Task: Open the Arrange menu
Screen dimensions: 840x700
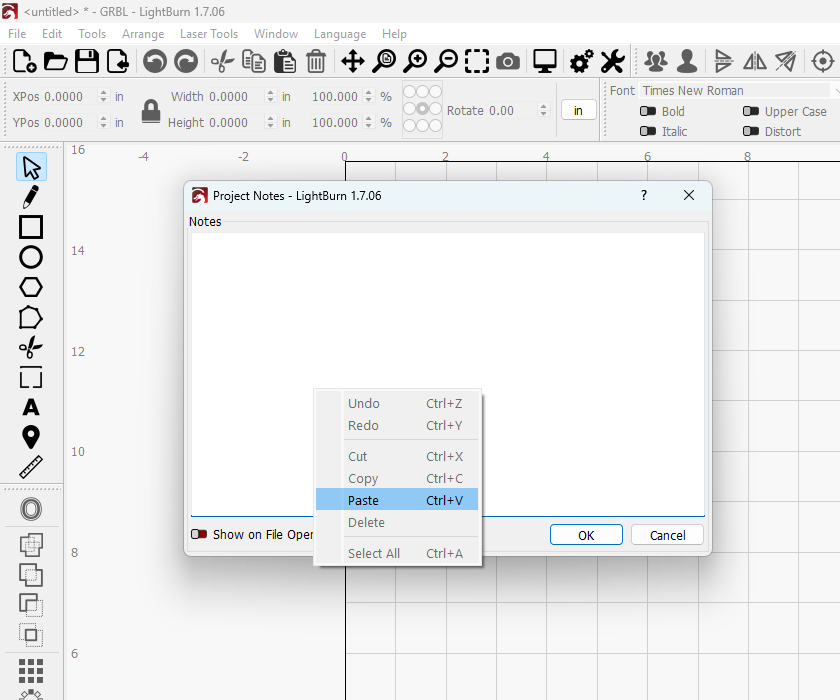Action: [143, 34]
